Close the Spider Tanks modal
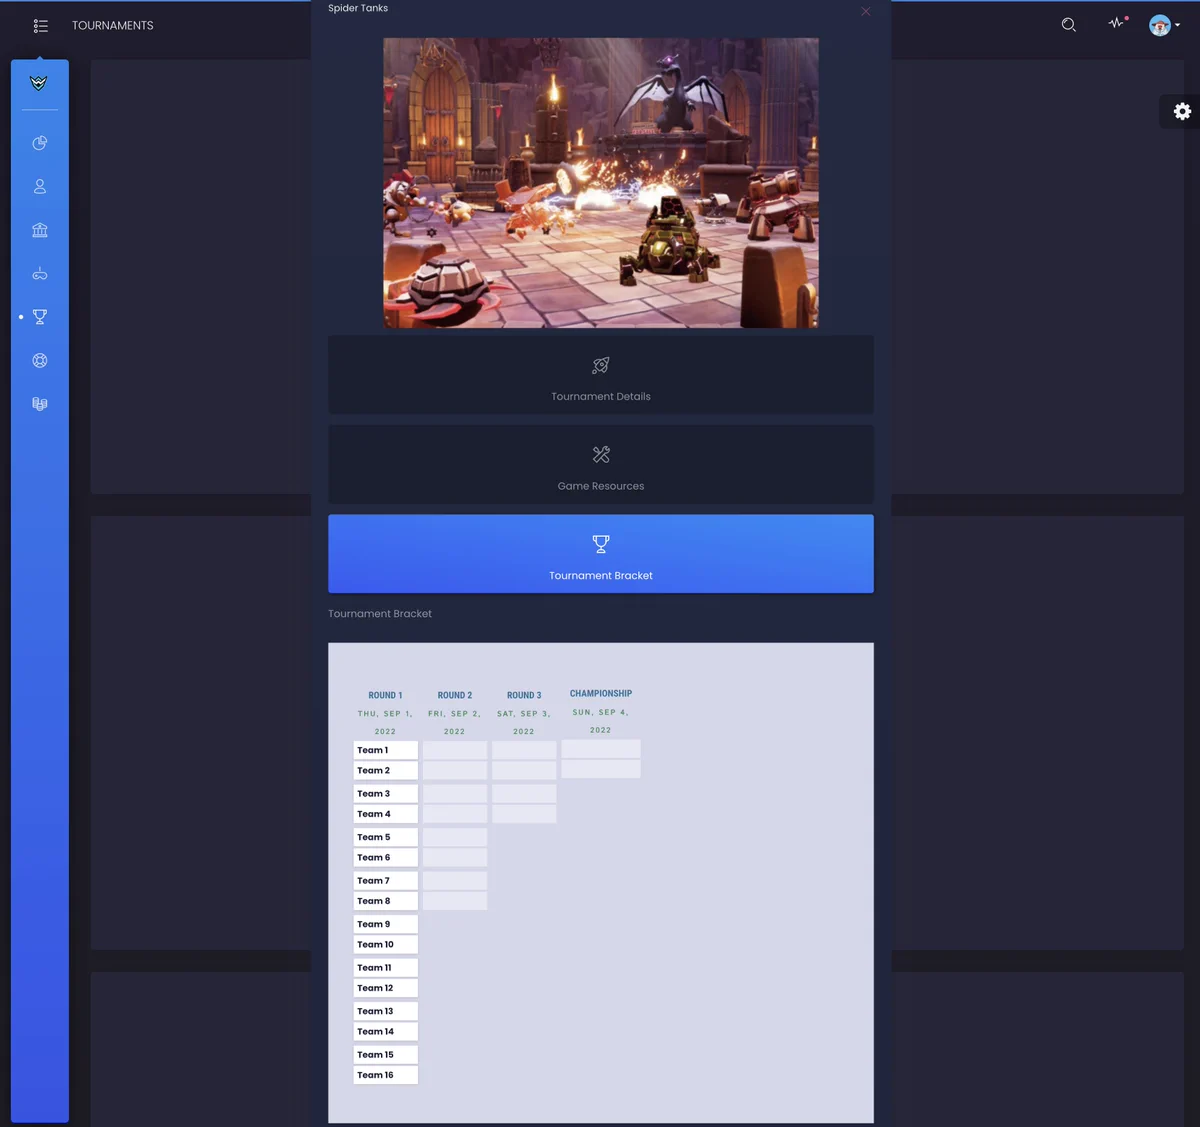Screen dimensions: 1200x1127 pyautogui.click(x=866, y=12)
